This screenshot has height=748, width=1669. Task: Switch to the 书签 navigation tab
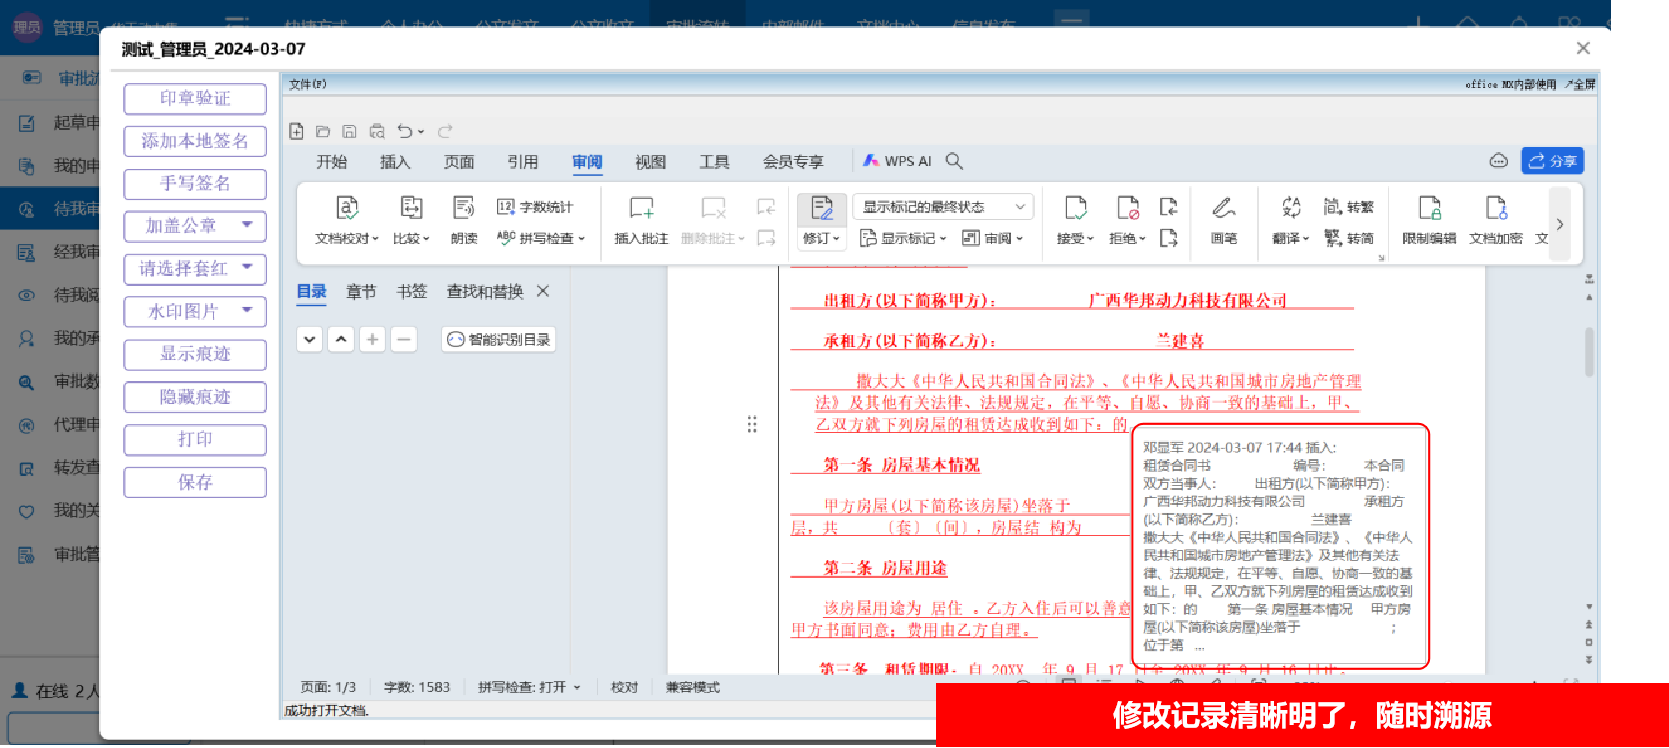click(x=412, y=291)
